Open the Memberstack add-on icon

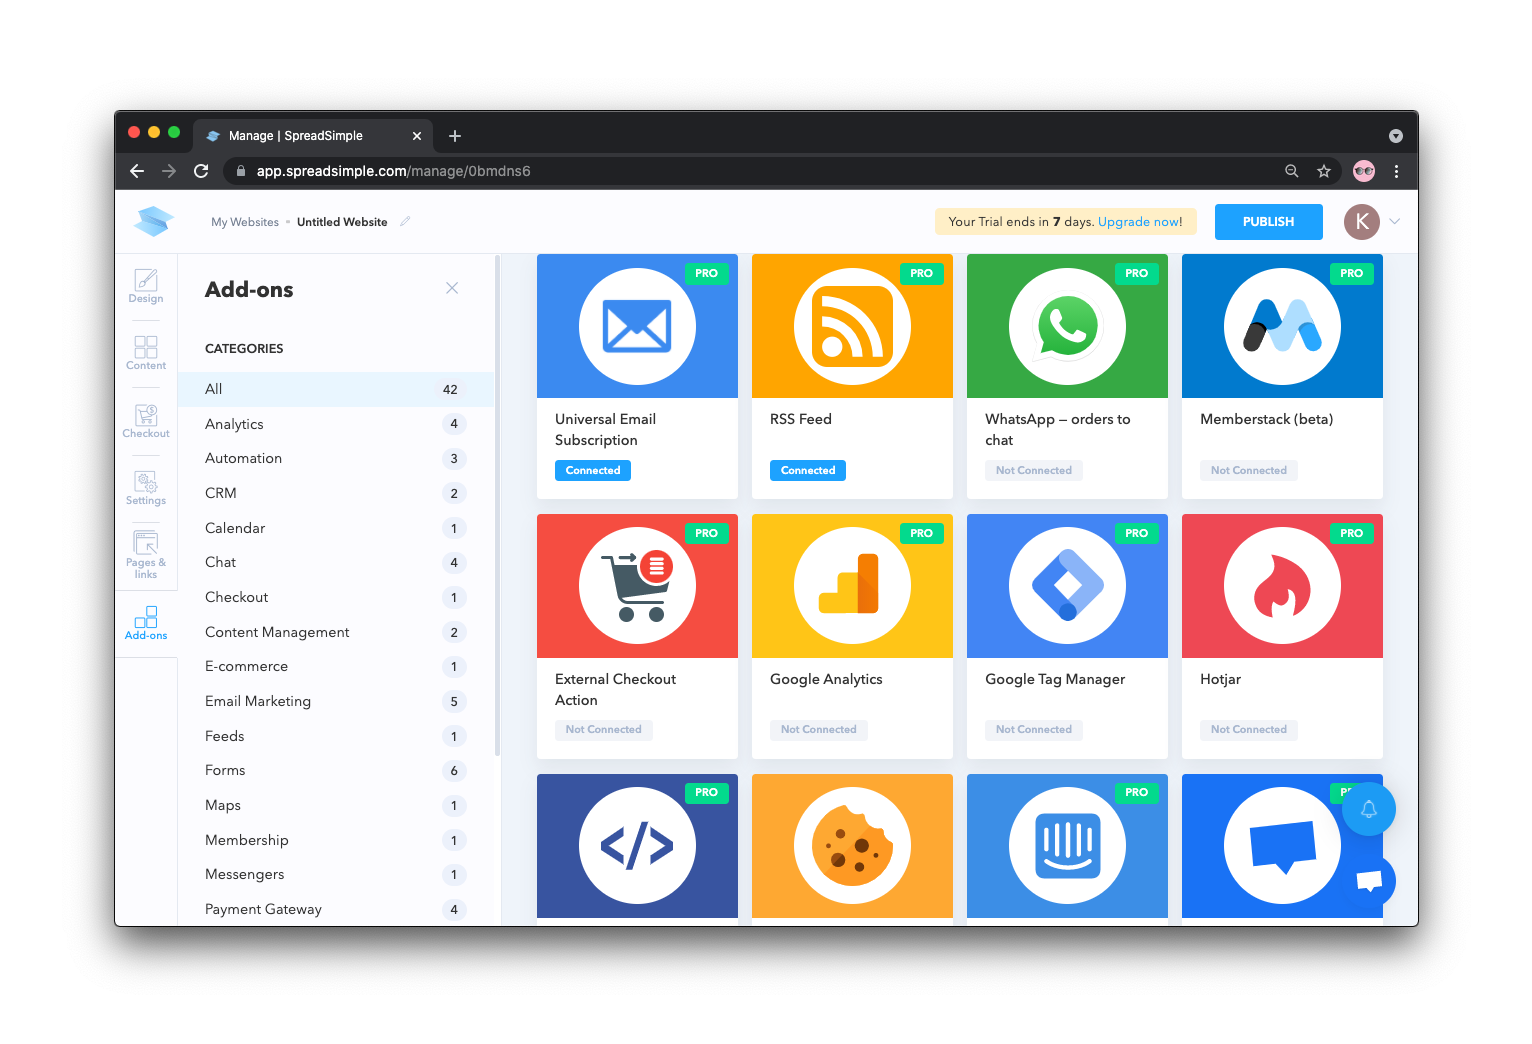[x=1282, y=326]
